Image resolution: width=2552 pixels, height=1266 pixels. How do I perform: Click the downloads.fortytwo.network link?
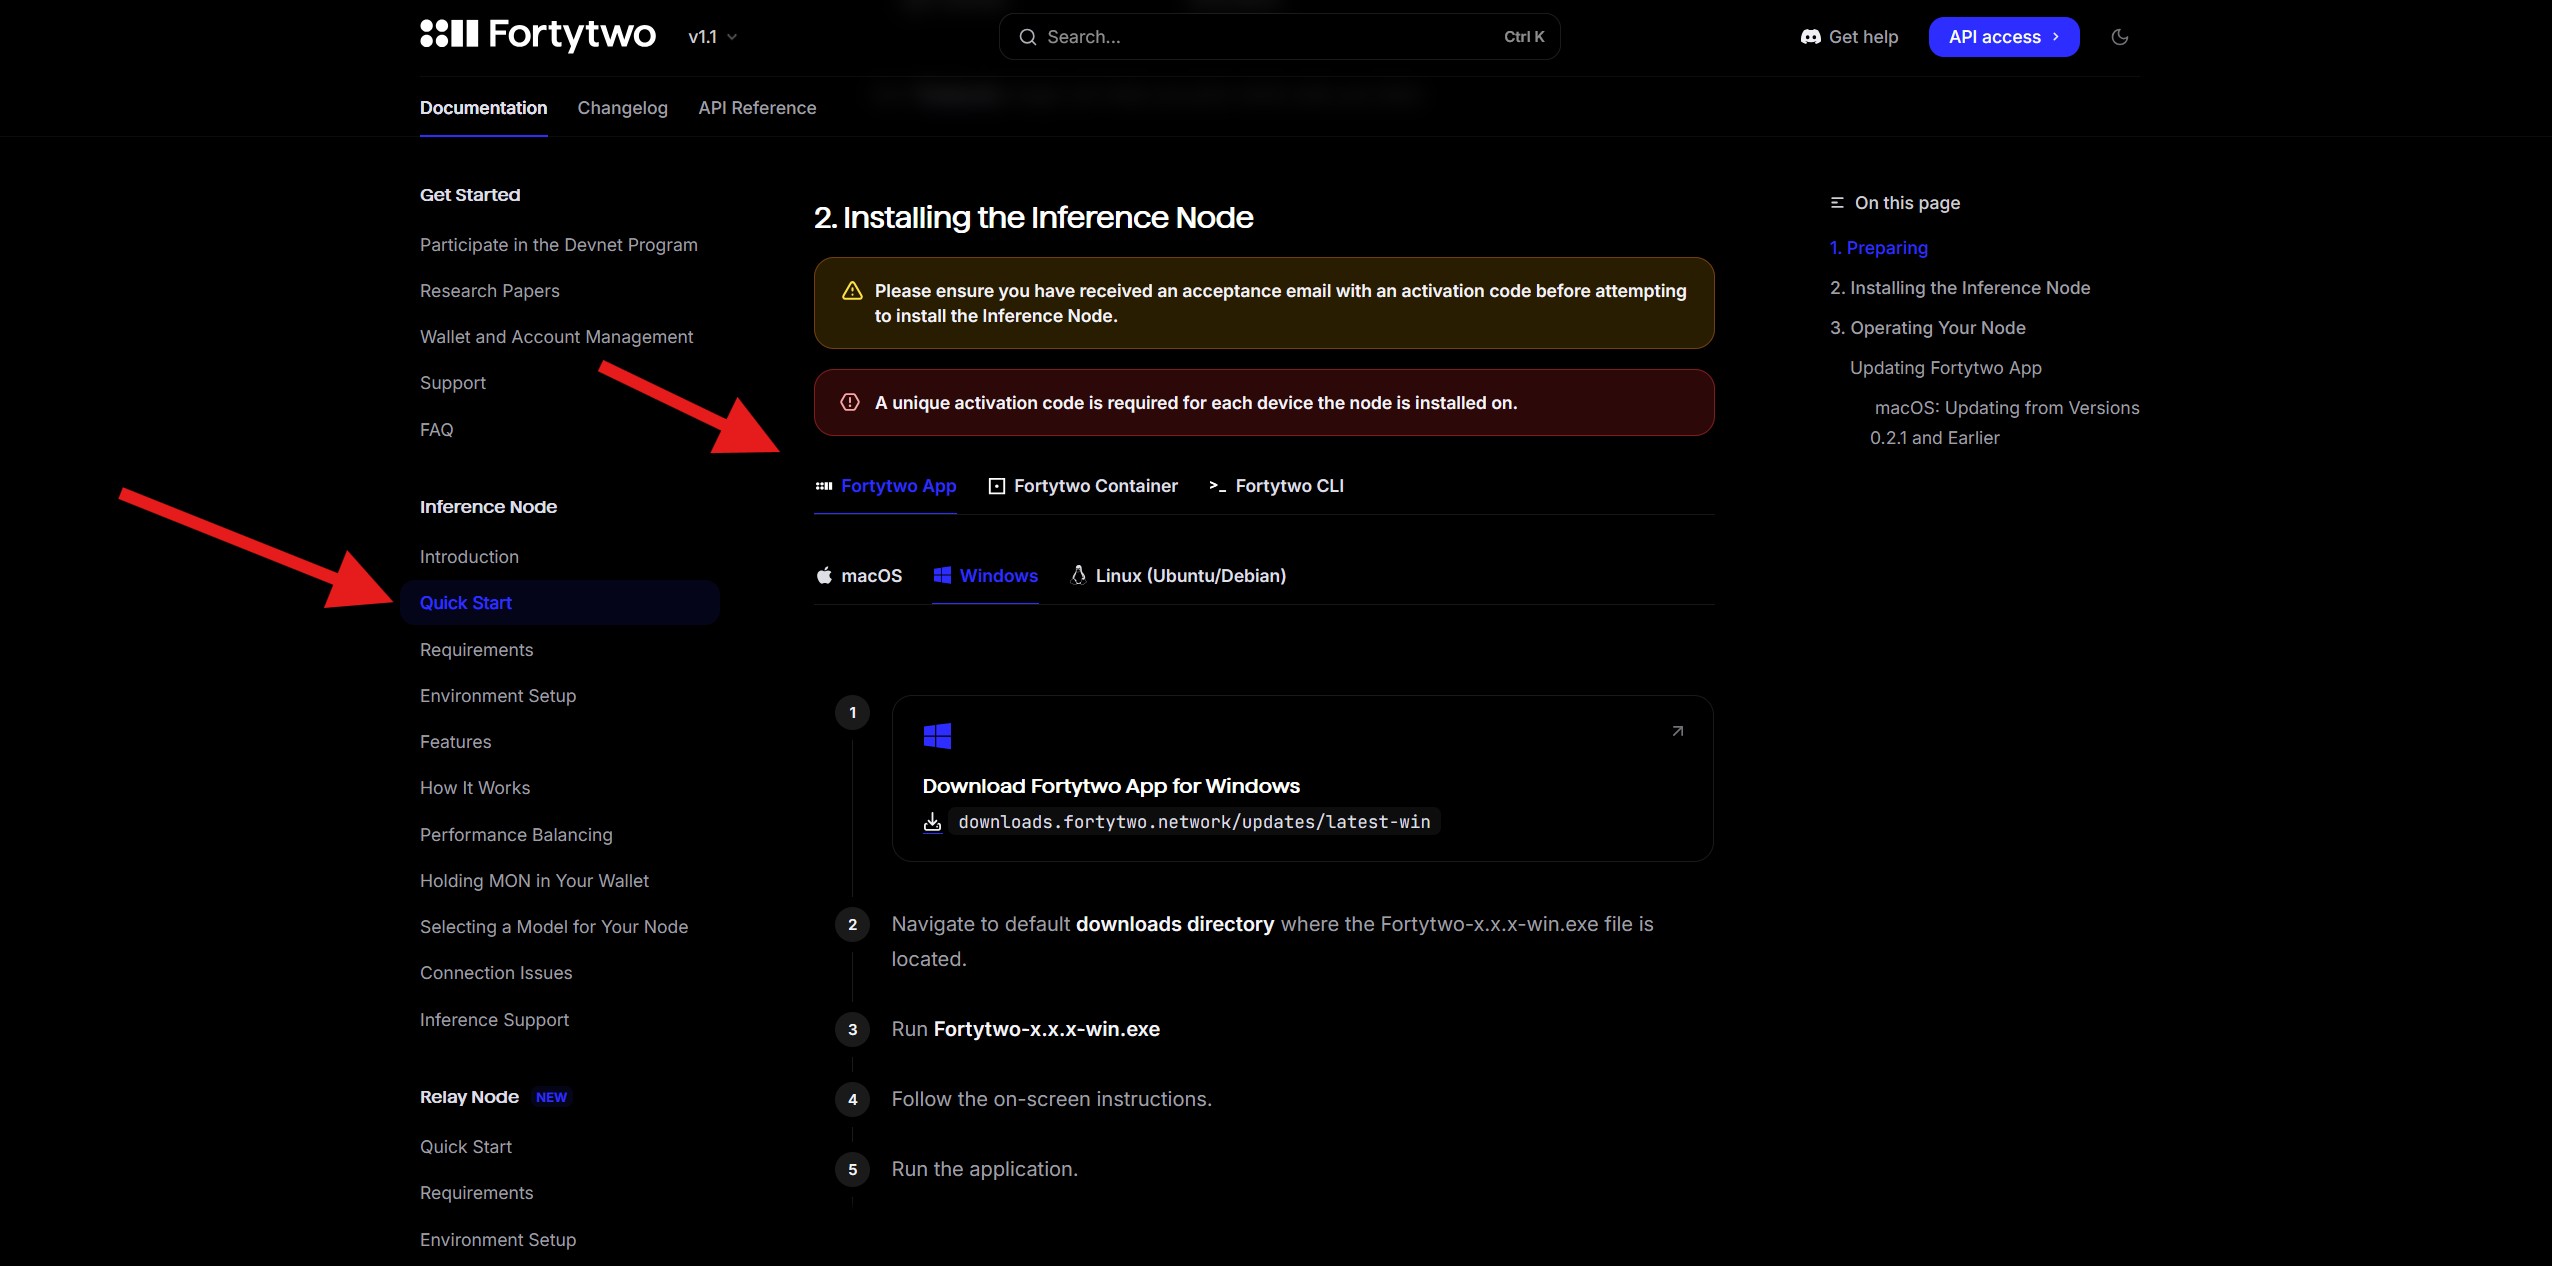[x=1194, y=822]
